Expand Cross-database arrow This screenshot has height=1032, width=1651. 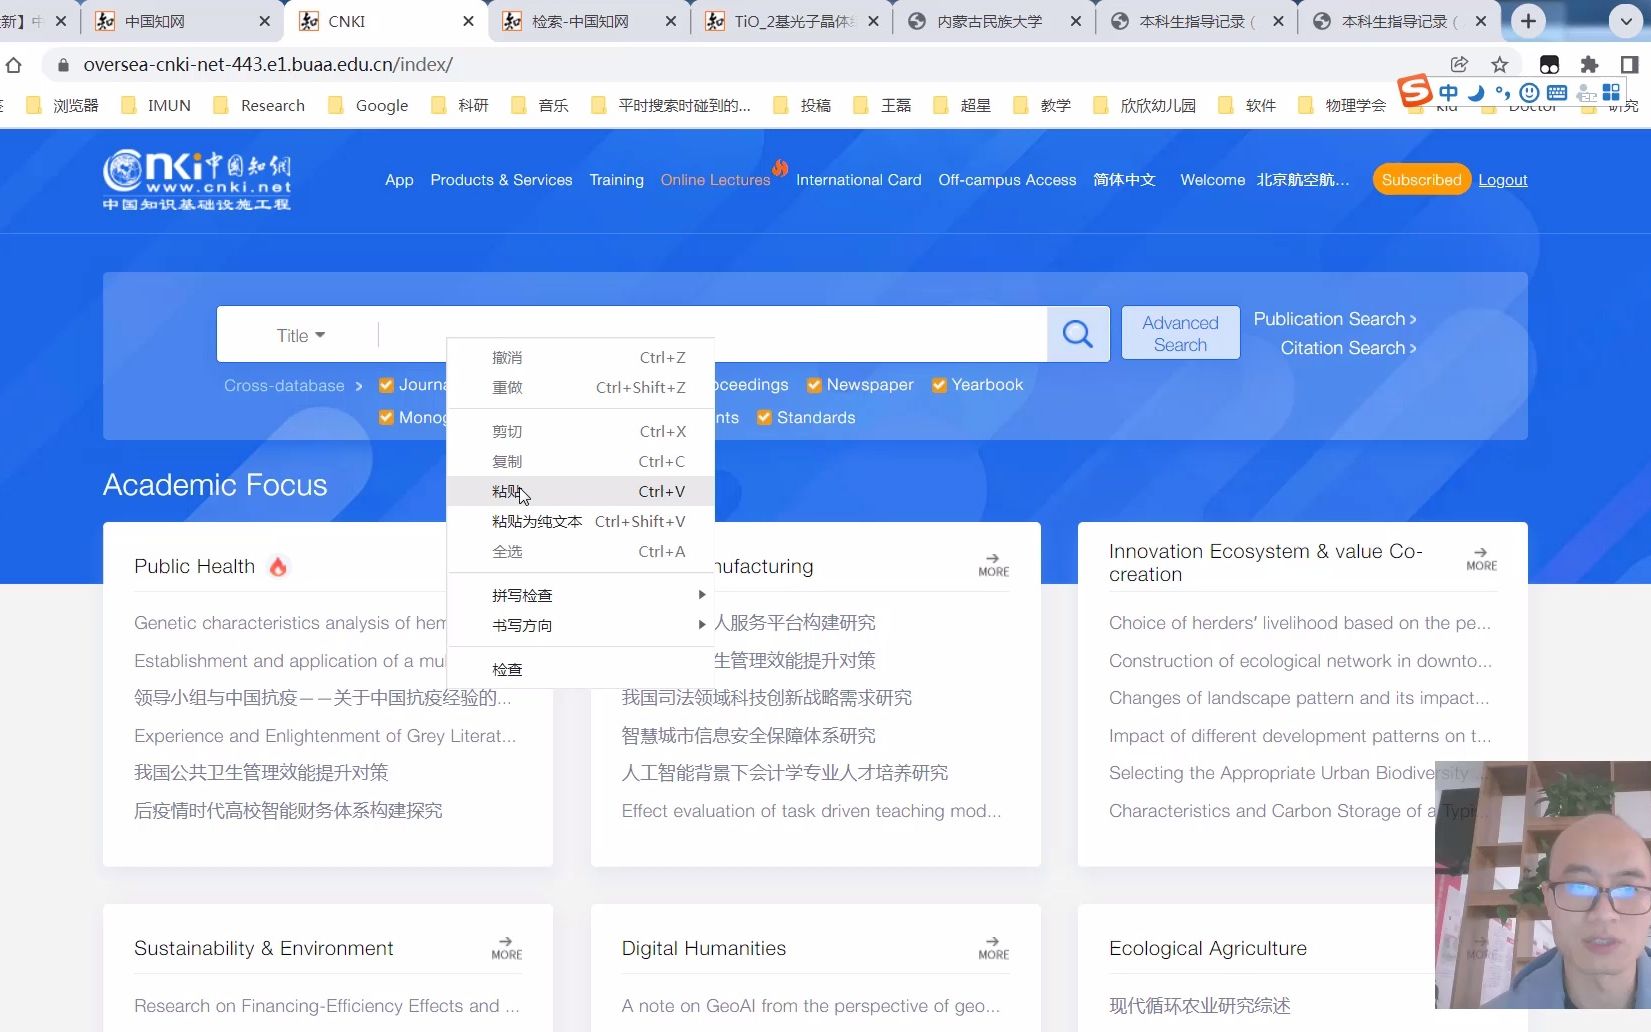(359, 386)
